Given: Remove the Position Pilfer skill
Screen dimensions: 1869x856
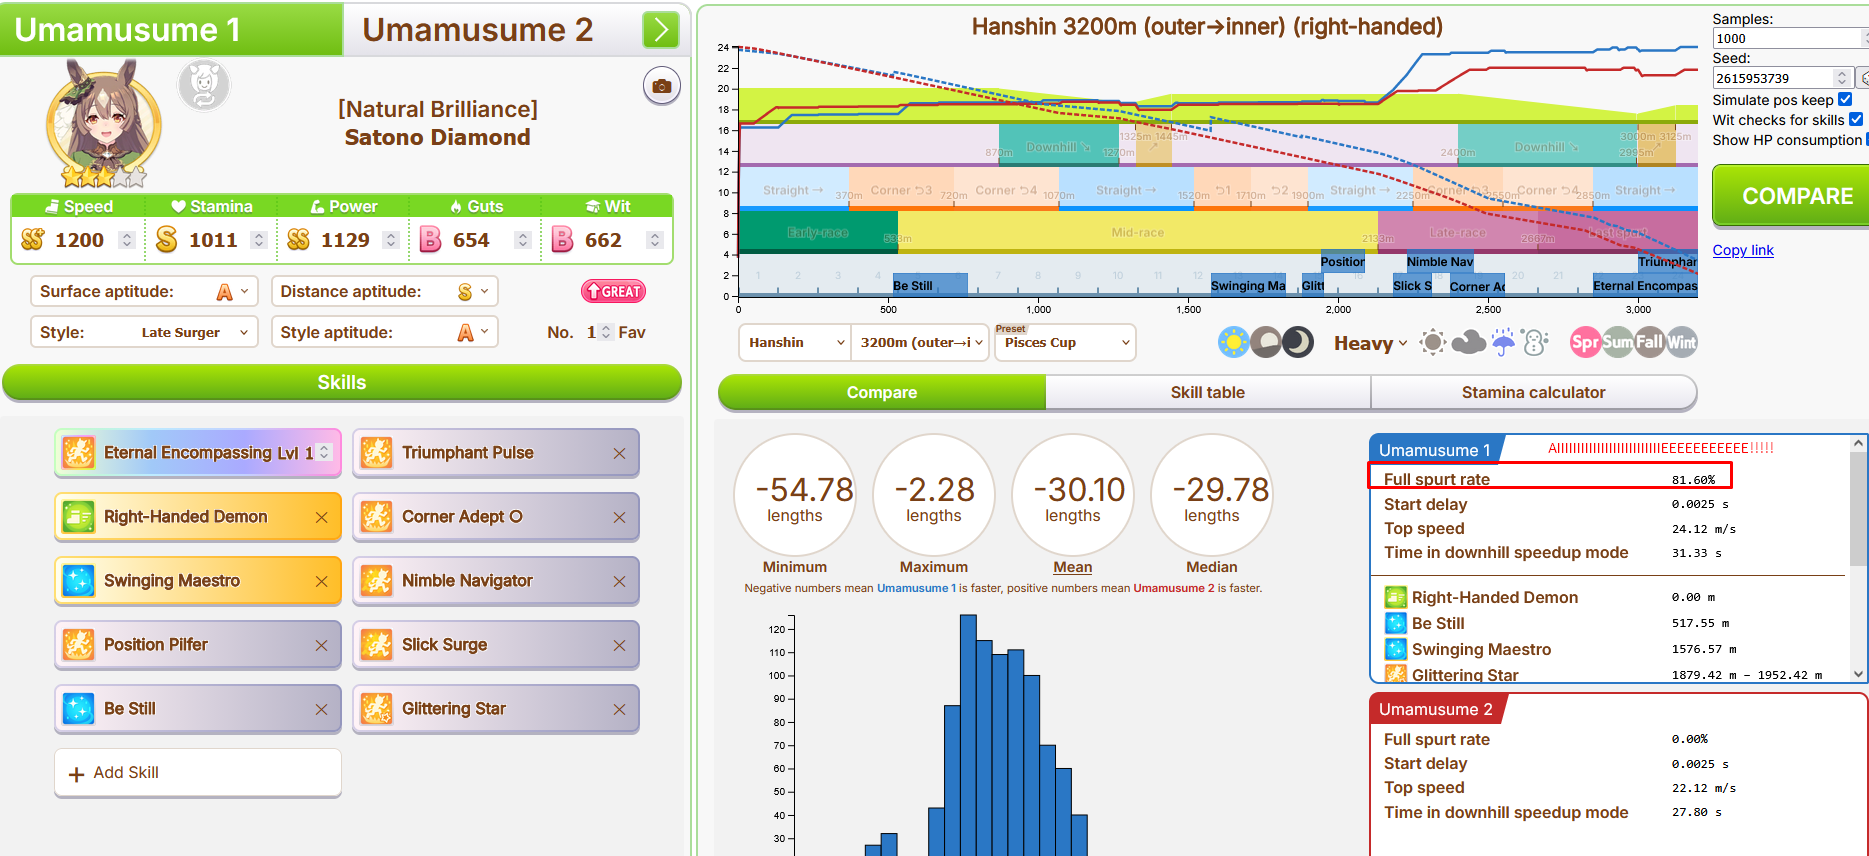Looking at the screenshot, I should click(321, 645).
